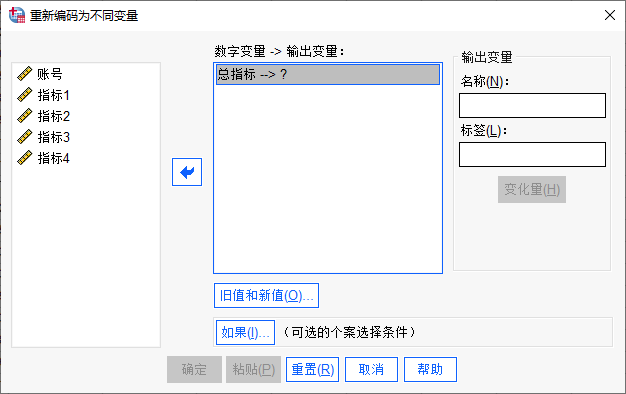626x394 pixels.
Task: Click the 标签(L) input field
Action: pyautogui.click(x=532, y=154)
